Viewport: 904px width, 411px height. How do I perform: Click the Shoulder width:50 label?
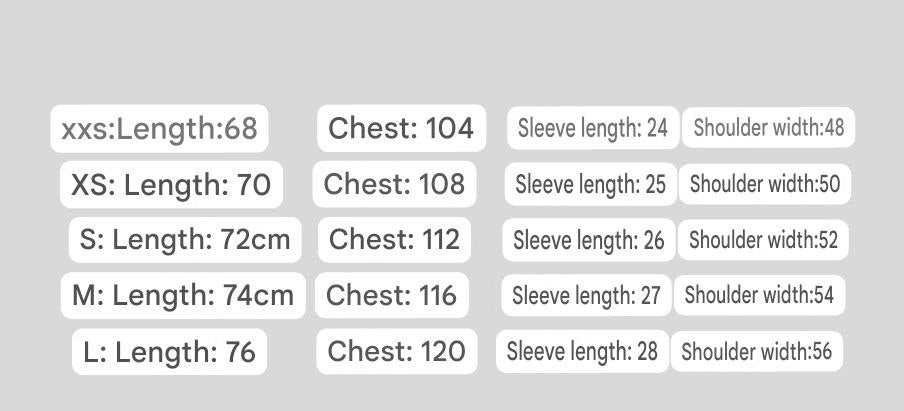pyautogui.click(x=764, y=184)
